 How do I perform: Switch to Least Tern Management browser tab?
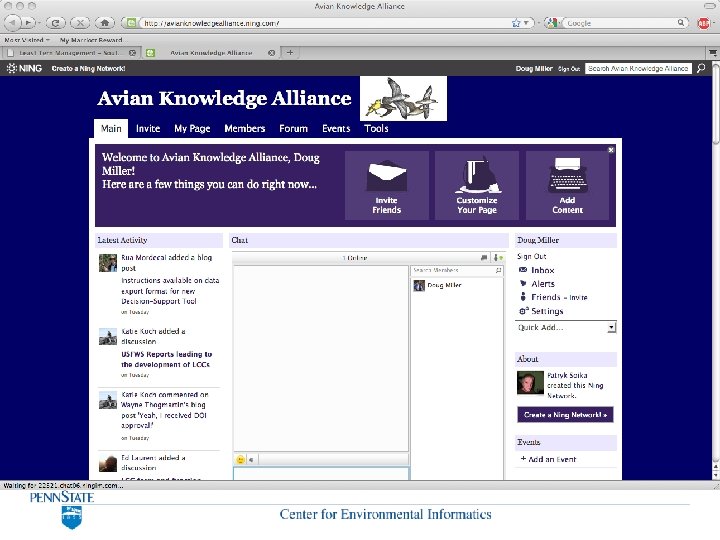pos(71,53)
